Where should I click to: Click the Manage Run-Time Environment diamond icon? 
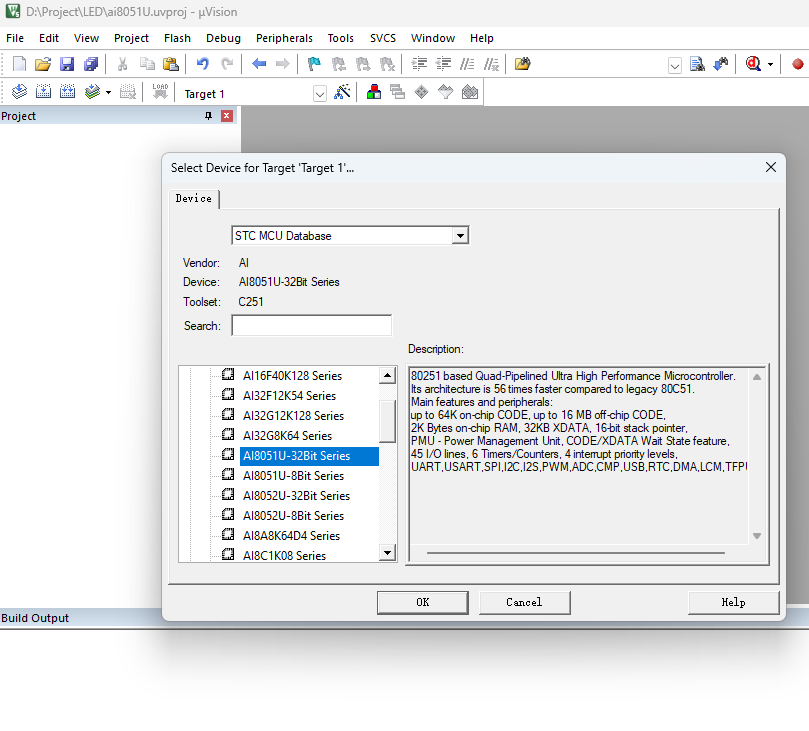click(422, 92)
